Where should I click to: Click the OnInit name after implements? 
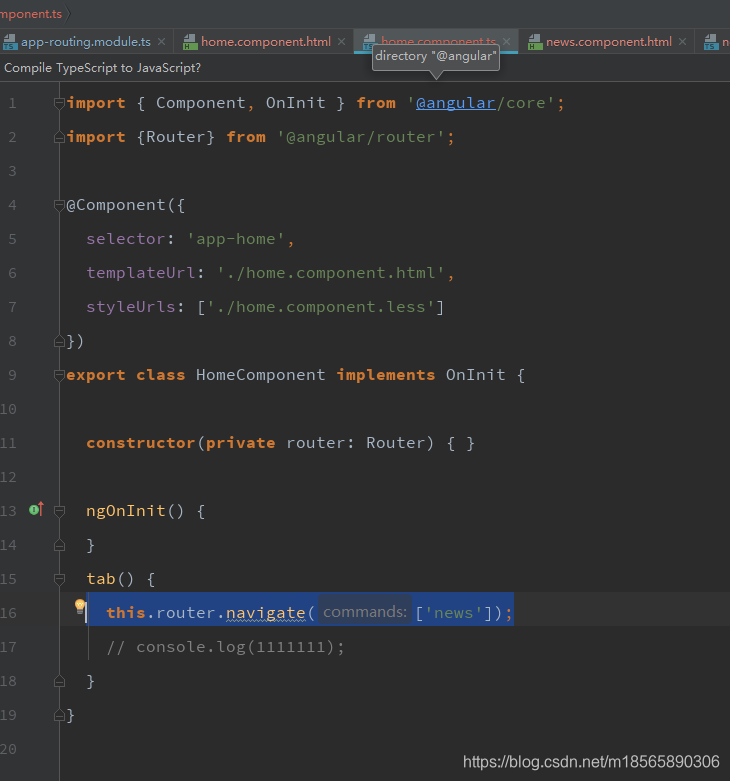476,375
